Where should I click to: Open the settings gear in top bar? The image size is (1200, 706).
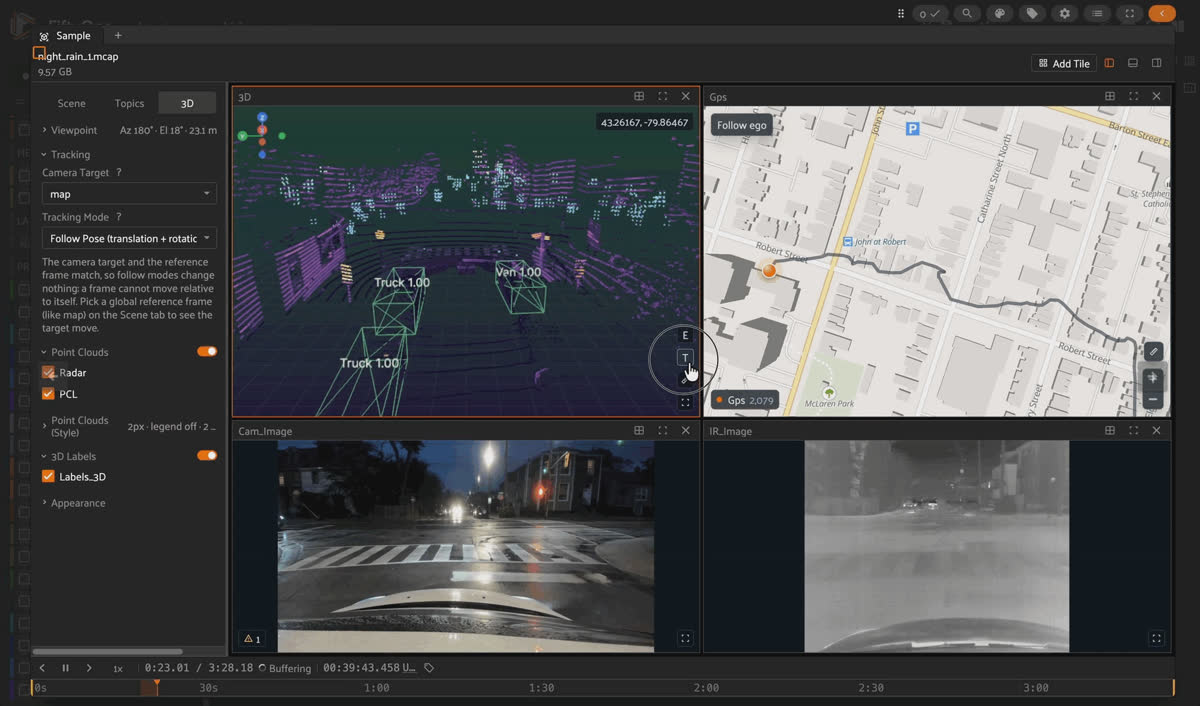click(1065, 14)
